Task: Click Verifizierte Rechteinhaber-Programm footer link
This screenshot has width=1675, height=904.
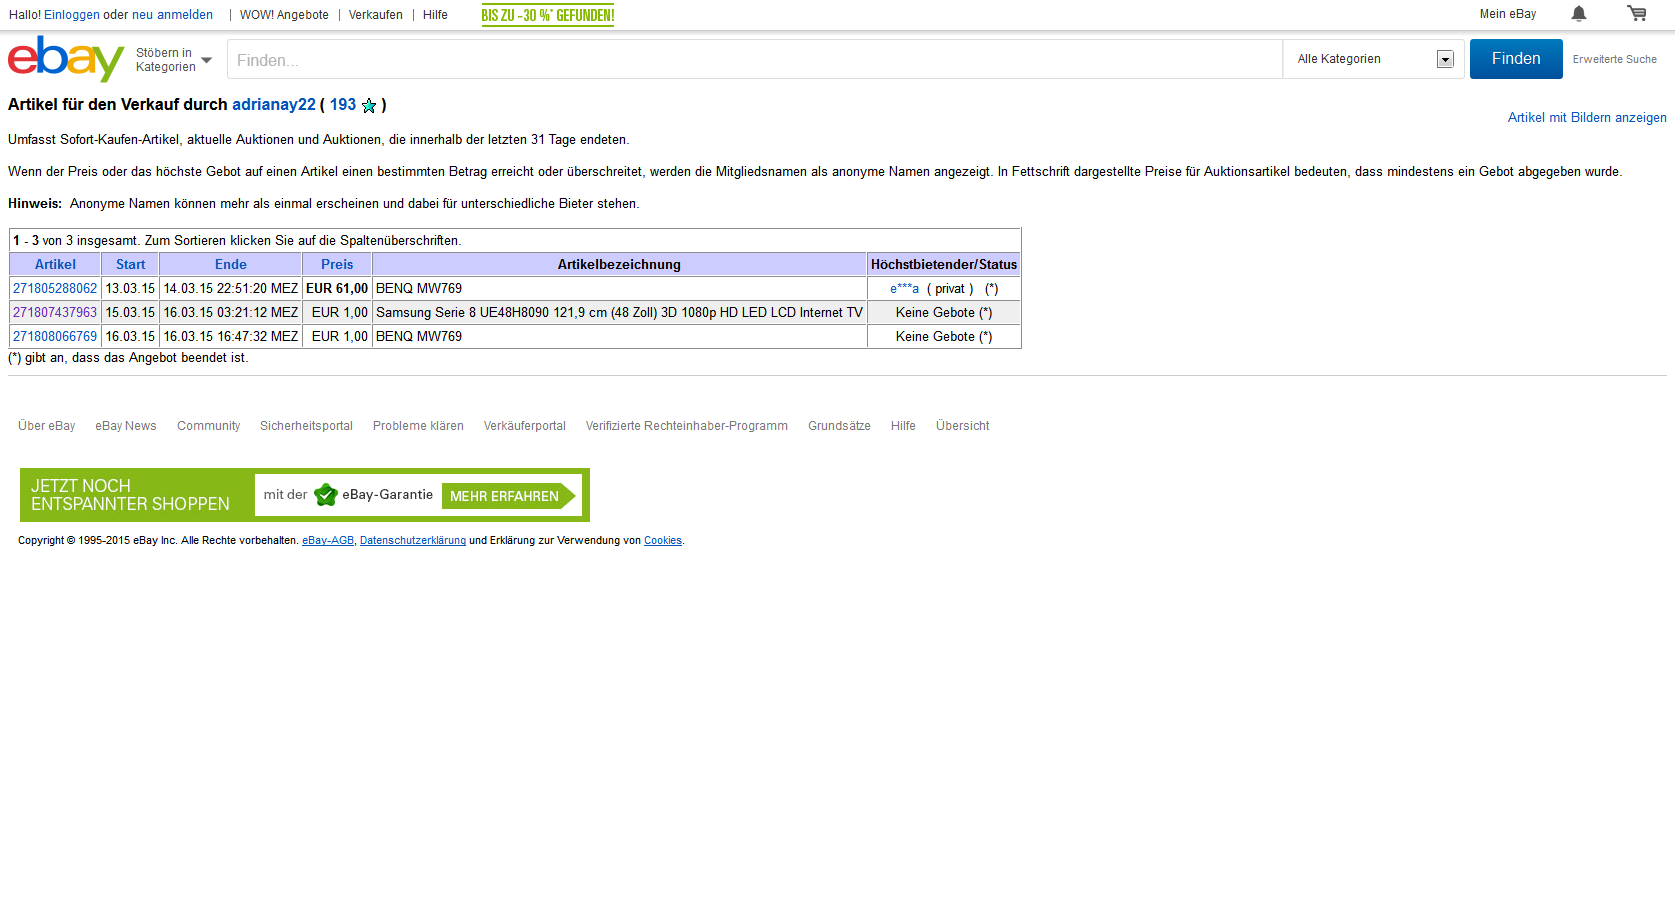Action: pos(687,426)
